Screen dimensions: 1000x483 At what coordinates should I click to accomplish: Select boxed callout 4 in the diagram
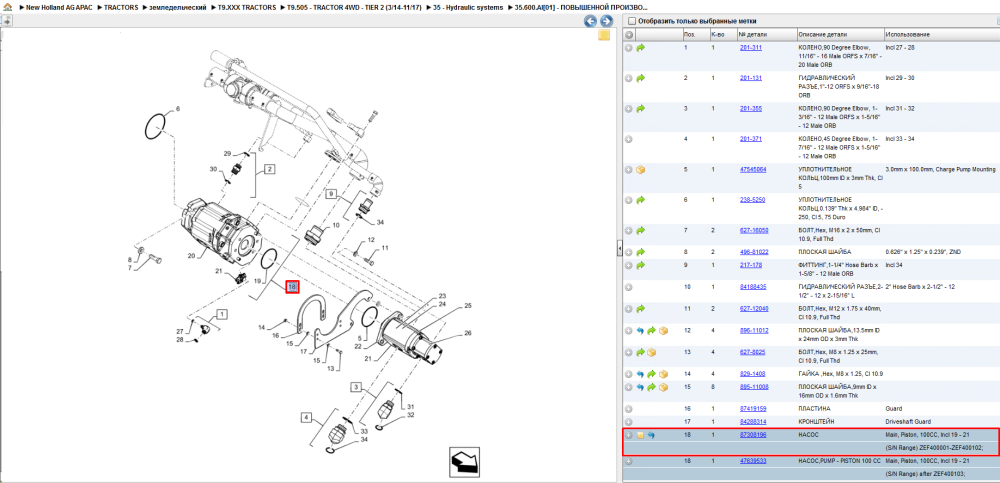click(x=307, y=419)
